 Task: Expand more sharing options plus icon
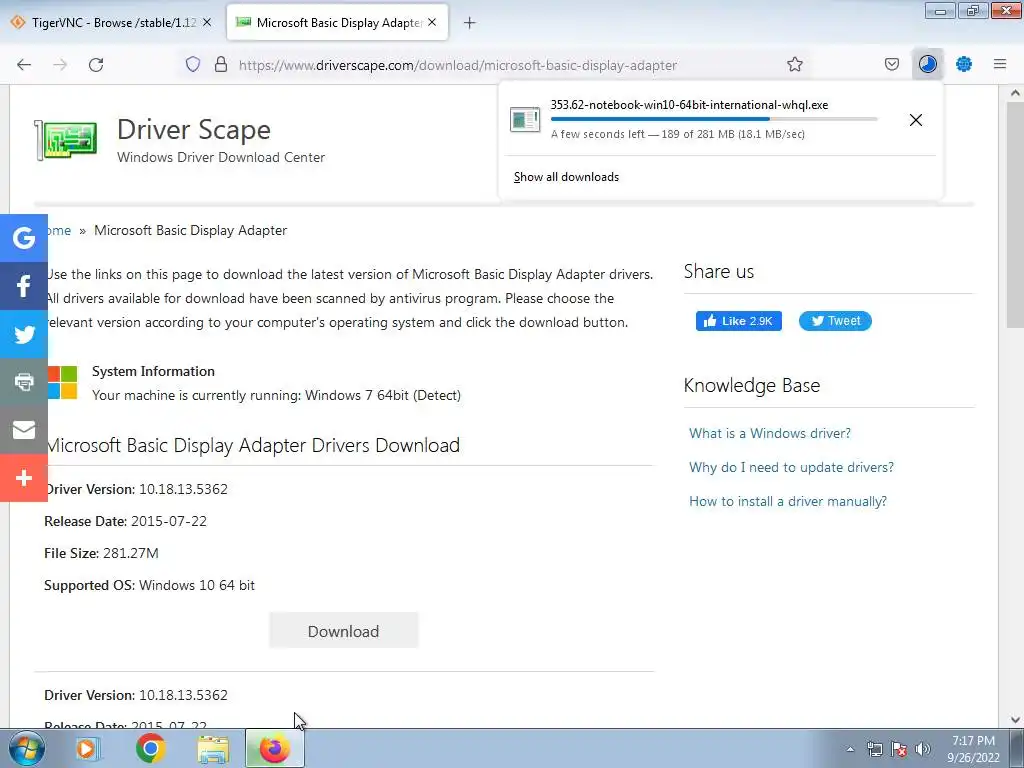point(24,478)
